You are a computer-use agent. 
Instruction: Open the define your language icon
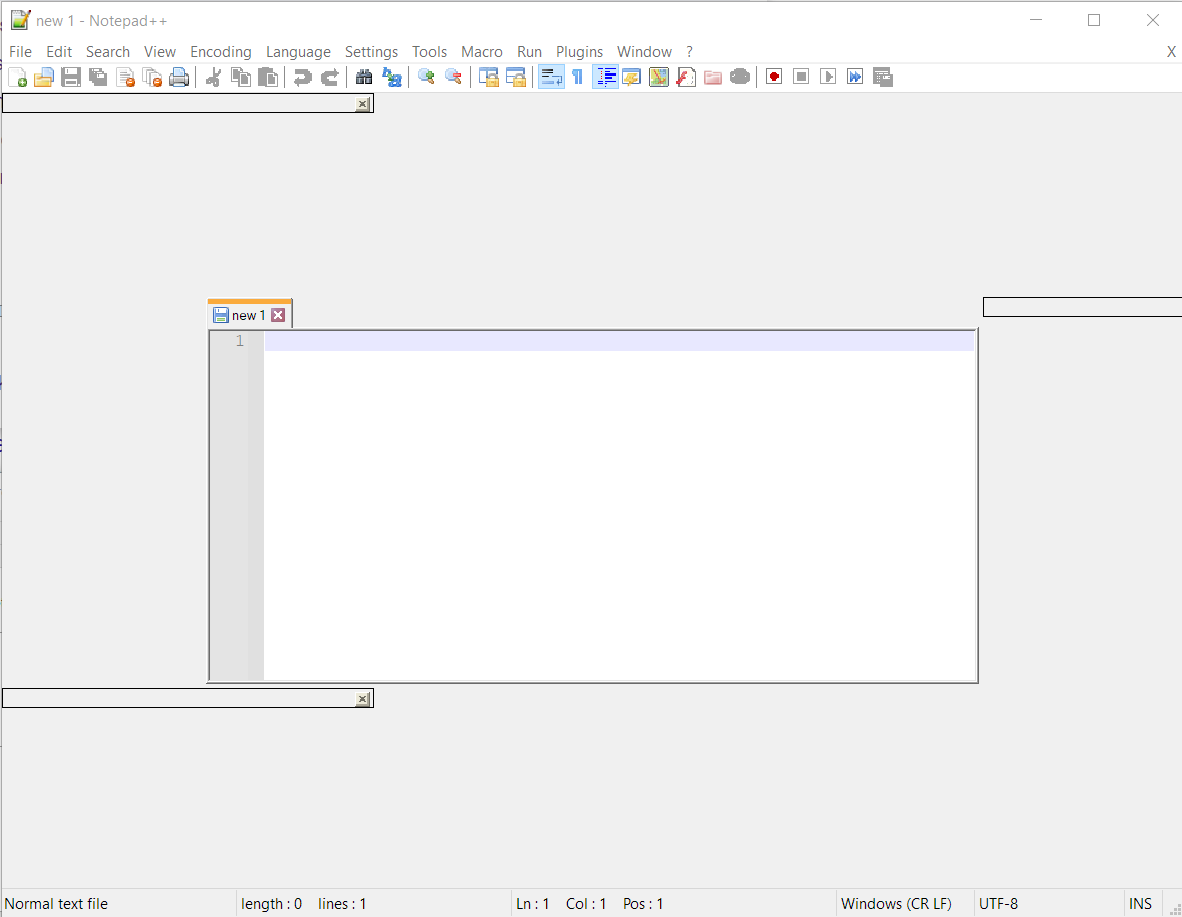(x=632, y=77)
